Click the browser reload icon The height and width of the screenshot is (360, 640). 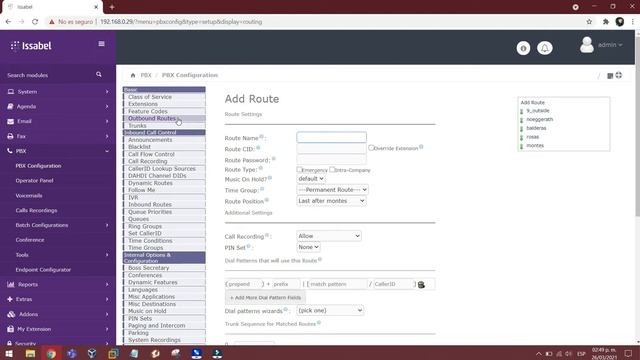(x=35, y=22)
